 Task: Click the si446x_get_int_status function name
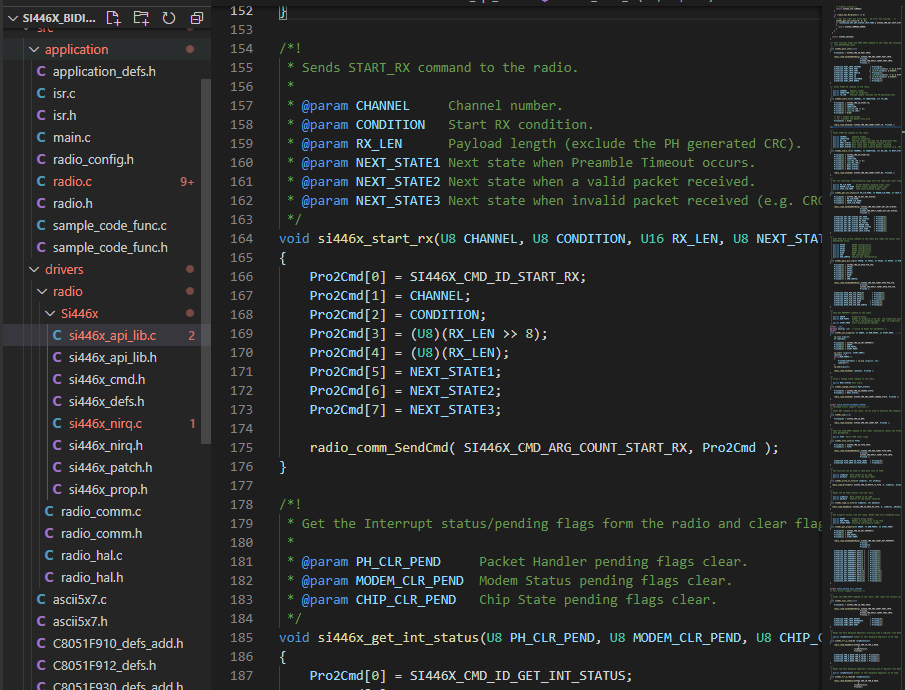pyautogui.click(x=399, y=638)
